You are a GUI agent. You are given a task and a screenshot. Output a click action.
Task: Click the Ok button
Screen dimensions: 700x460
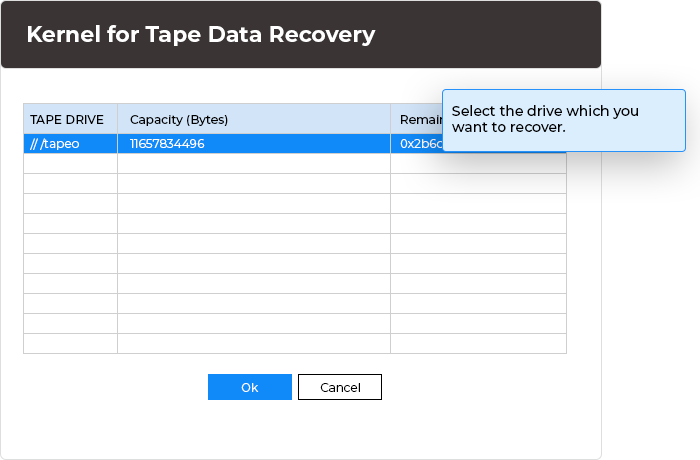coord(249,387)
